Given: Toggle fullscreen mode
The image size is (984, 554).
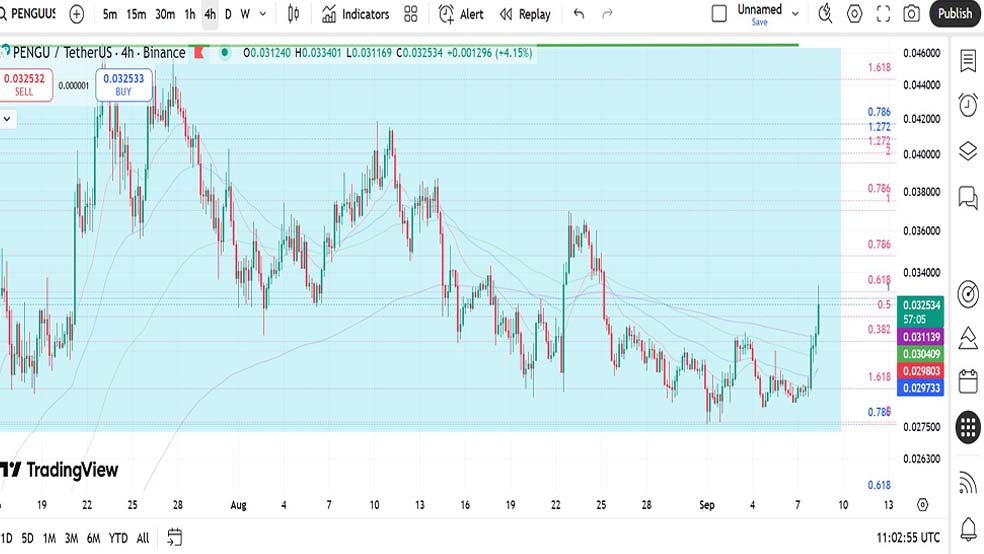Looking at the screenshot, I should [883, 14].
